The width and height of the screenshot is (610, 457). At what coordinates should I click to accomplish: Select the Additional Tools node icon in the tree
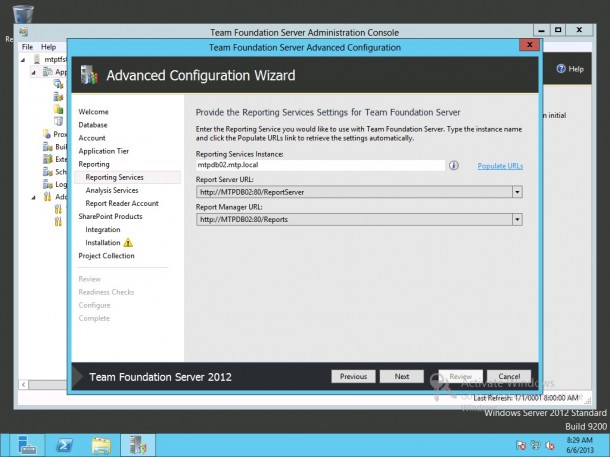point(47,196)
